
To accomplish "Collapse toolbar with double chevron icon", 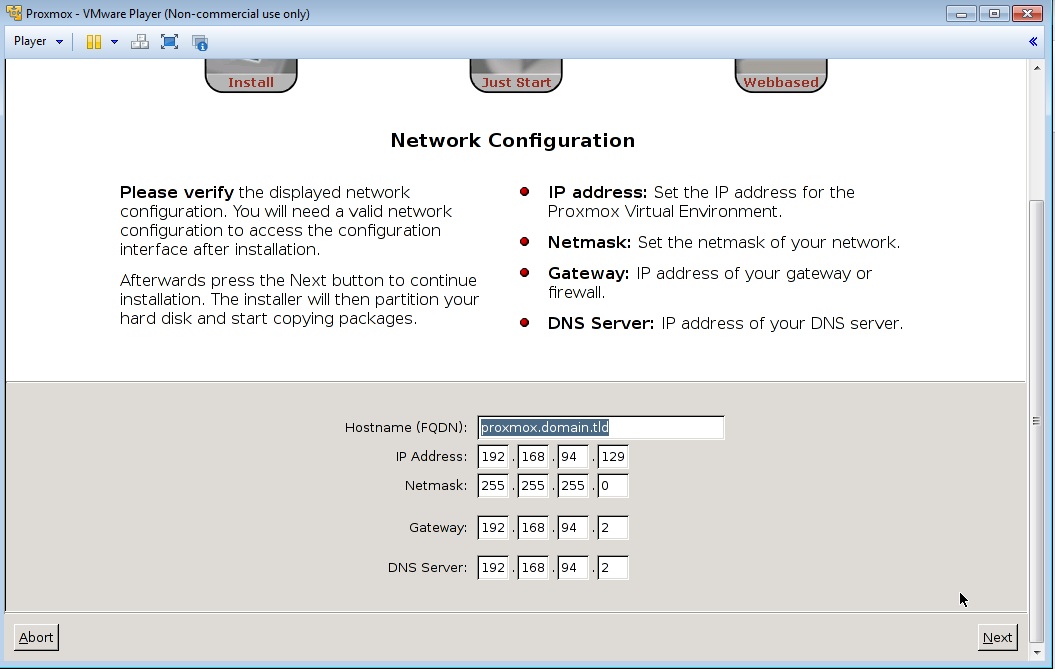I will coord(1033,42).
